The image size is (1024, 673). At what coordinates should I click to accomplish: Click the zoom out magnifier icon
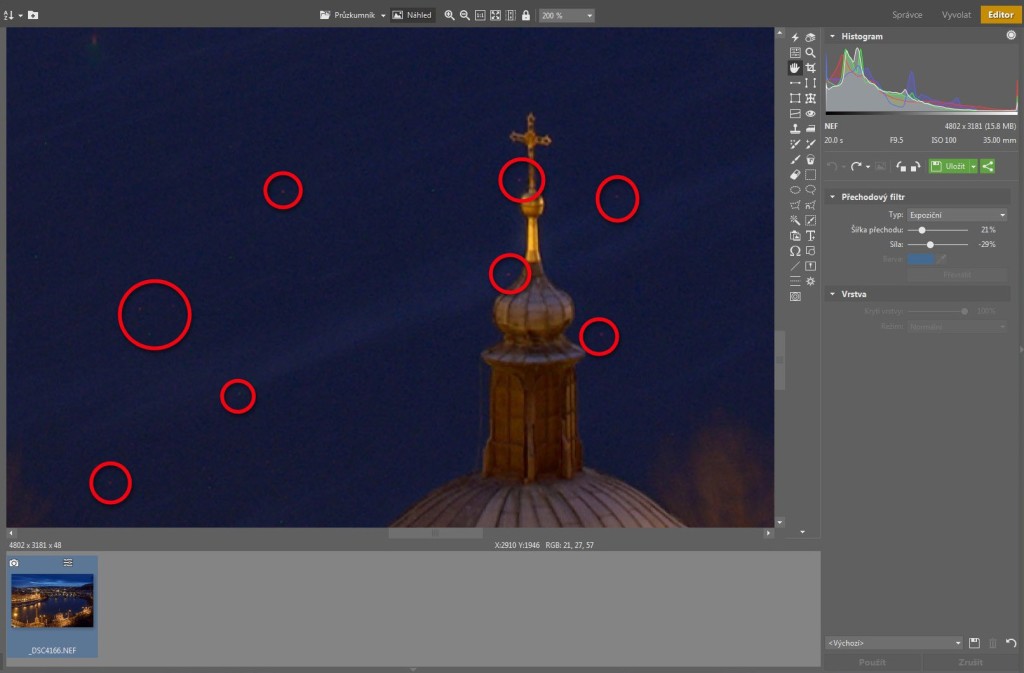(464, 15)
